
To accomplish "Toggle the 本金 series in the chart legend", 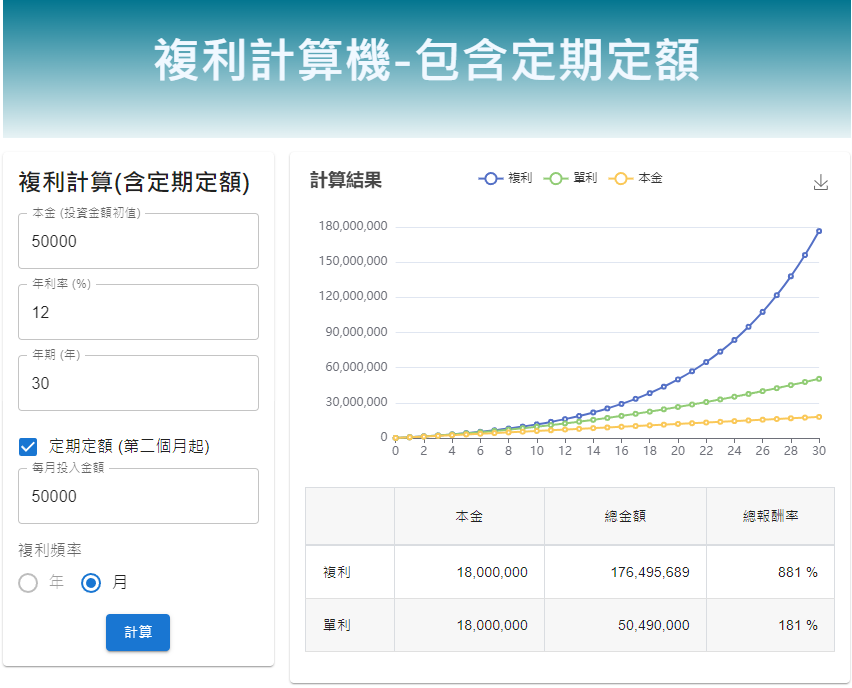I will click(x=636, y=178).
